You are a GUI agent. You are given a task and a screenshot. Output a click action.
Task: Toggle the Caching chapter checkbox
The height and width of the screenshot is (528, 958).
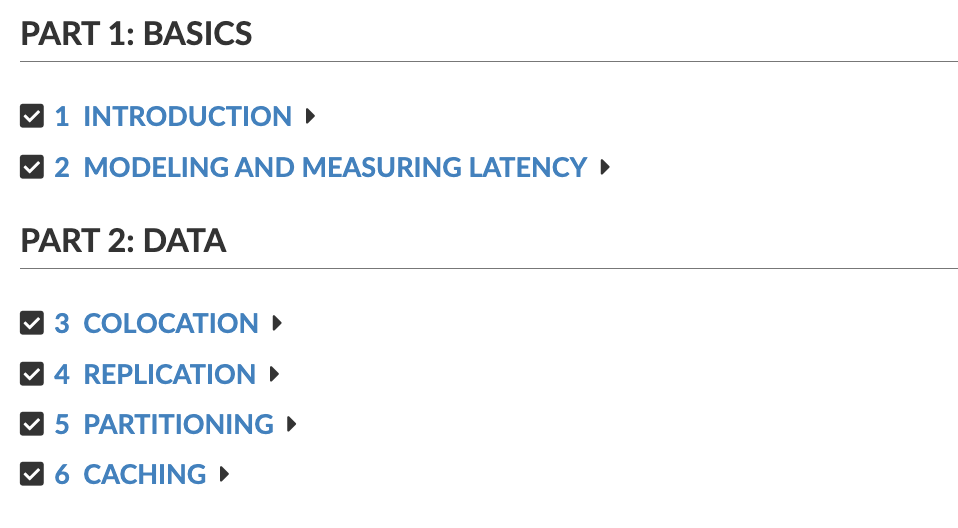[x=32, y=474]
